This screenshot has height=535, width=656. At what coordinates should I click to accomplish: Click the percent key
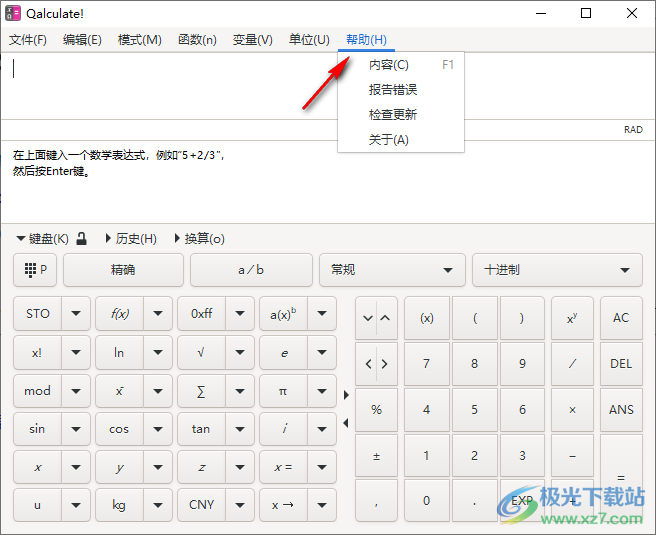tap(377, 410)
